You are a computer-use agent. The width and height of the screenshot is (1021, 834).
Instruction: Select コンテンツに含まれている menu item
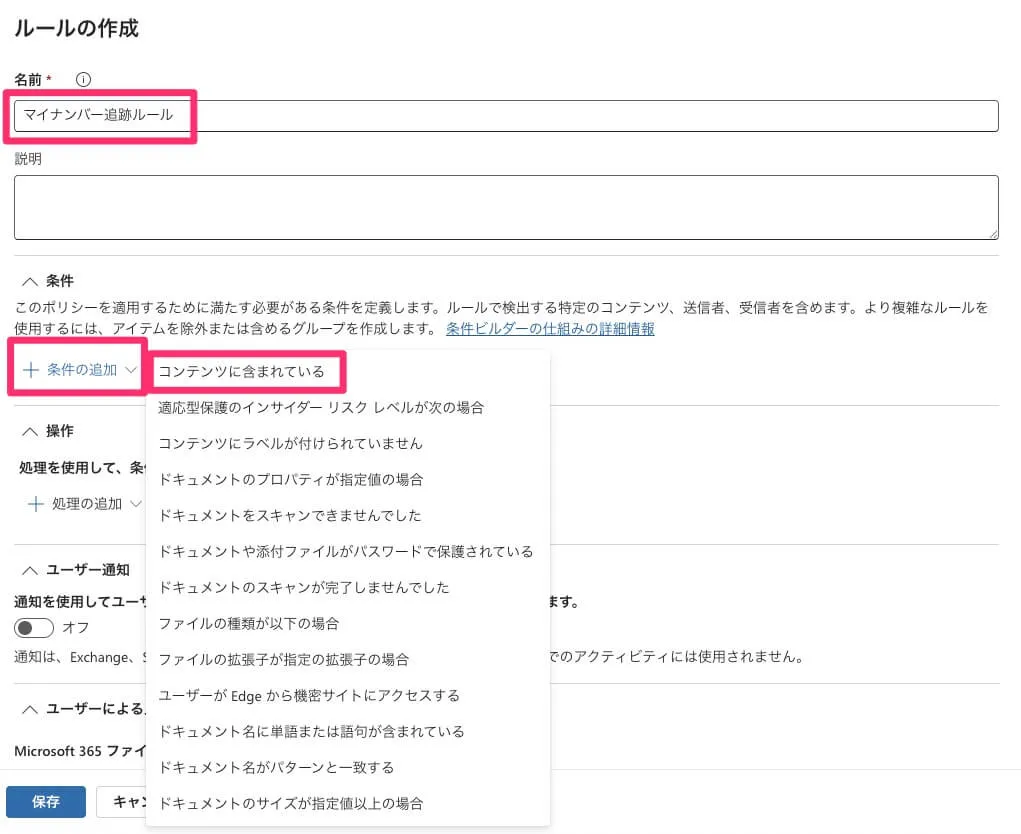click(348, 372)
